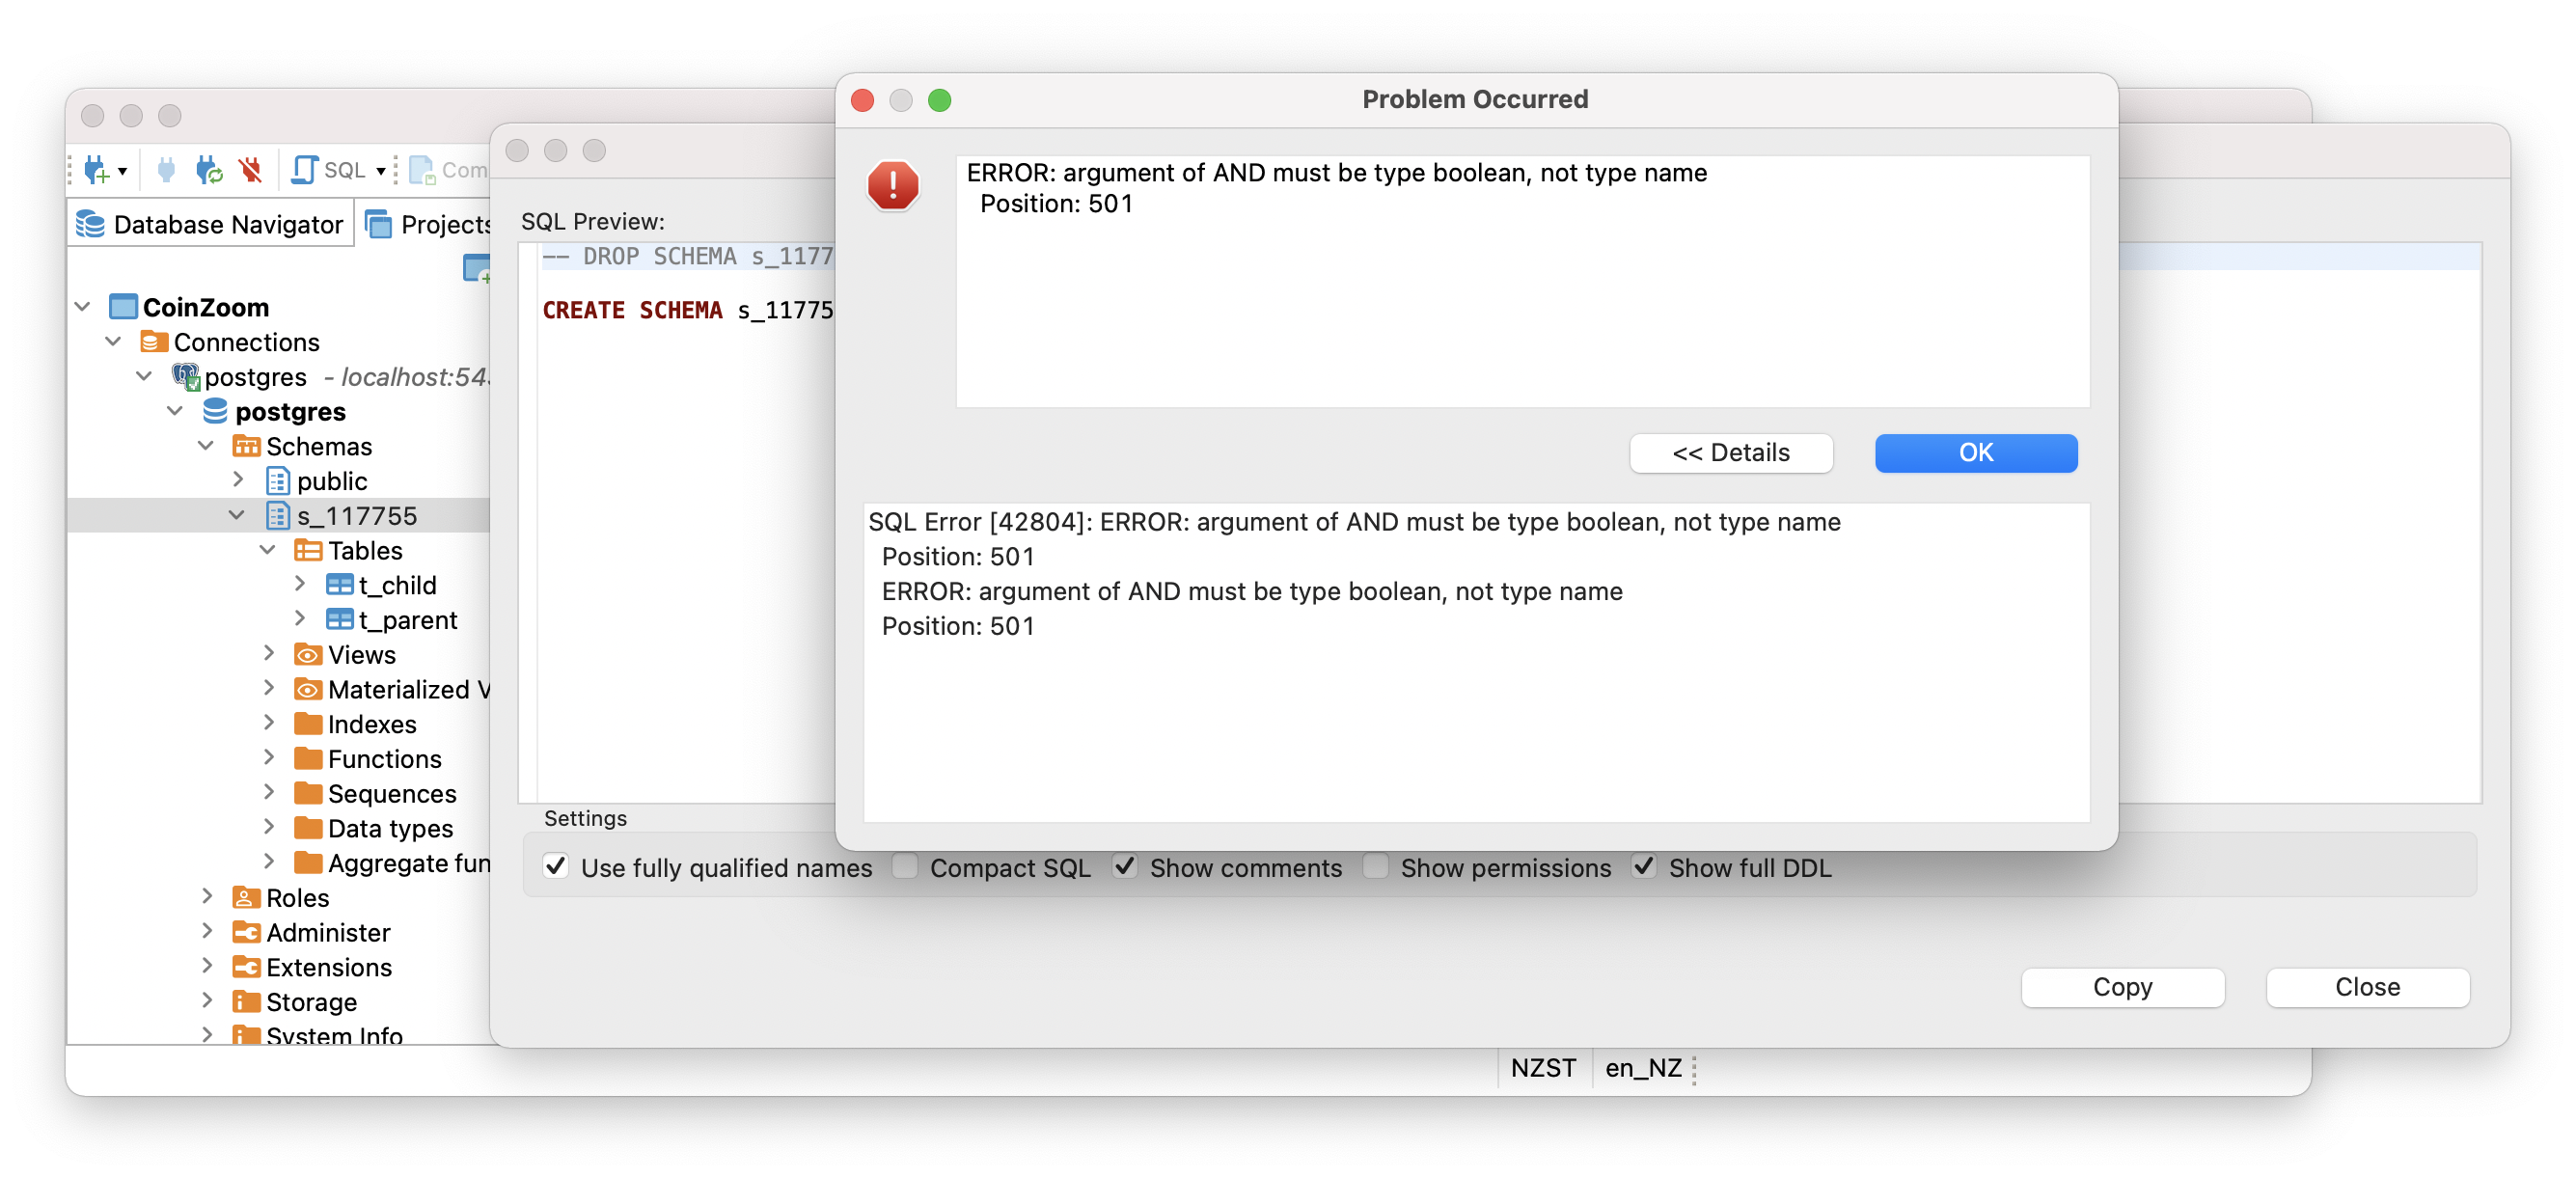Screen dimensions: 2576x1177
Task: Open the New Connection dropdown arrow
Action: (122, 171)
